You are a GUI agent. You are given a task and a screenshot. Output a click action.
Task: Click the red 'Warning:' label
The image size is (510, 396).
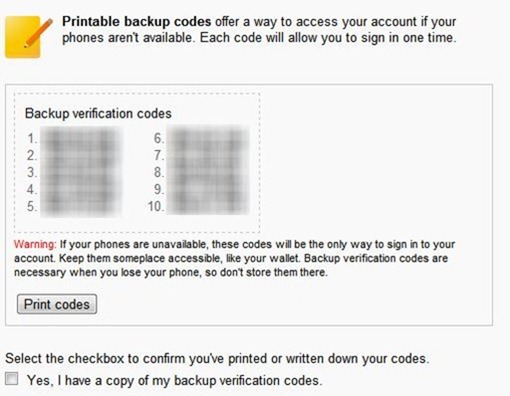pos(35,244)
